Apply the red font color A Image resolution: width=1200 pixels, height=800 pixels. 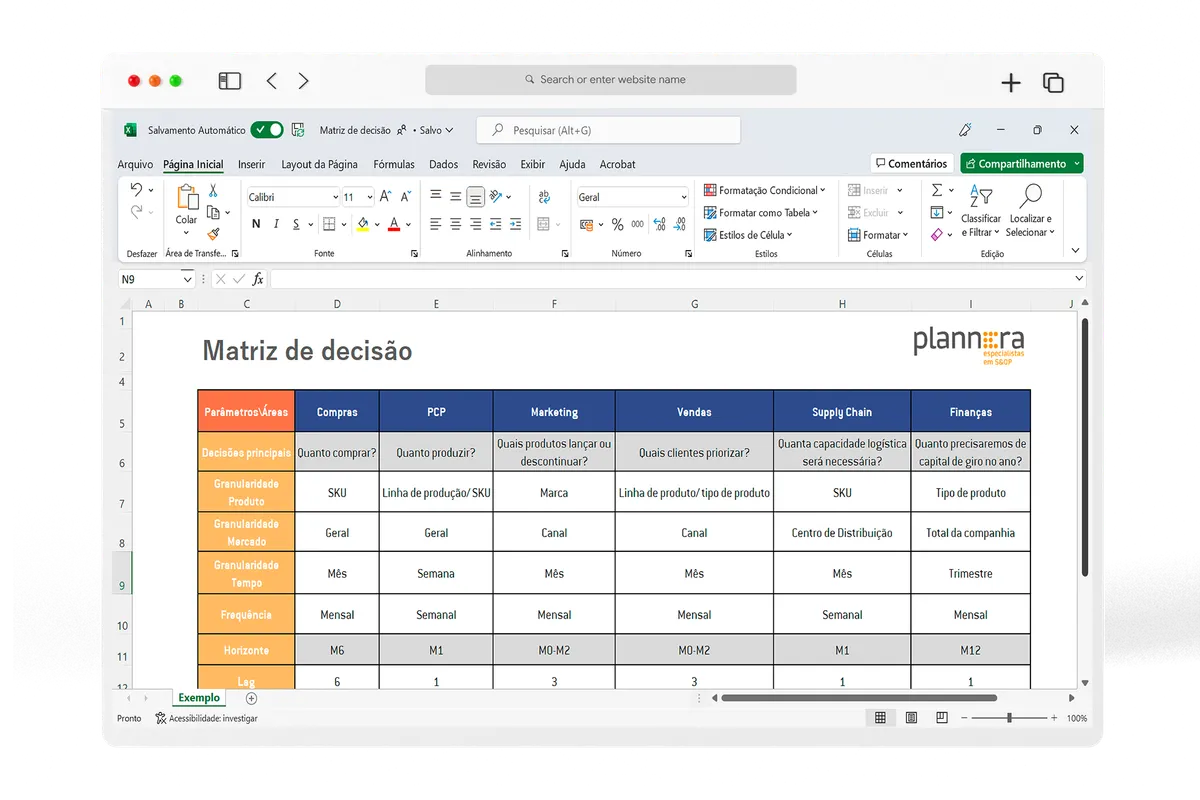pos(394,224)
